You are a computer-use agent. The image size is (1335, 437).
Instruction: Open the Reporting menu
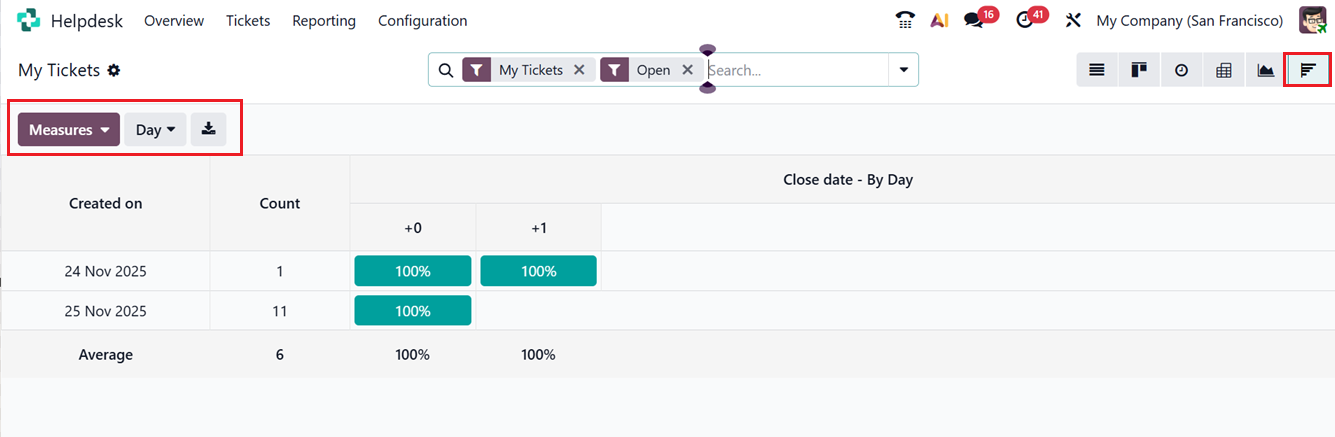pyautogui.click(x=324, y=20)
